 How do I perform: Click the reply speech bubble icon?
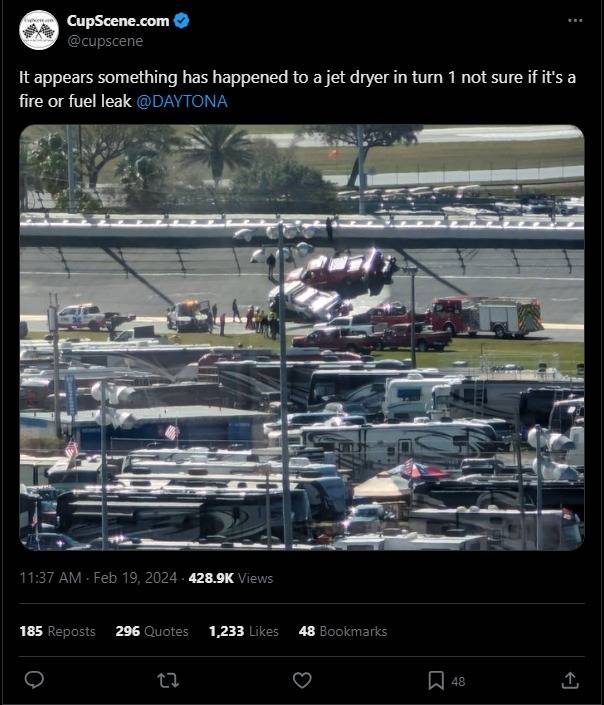tap(34, 680)
